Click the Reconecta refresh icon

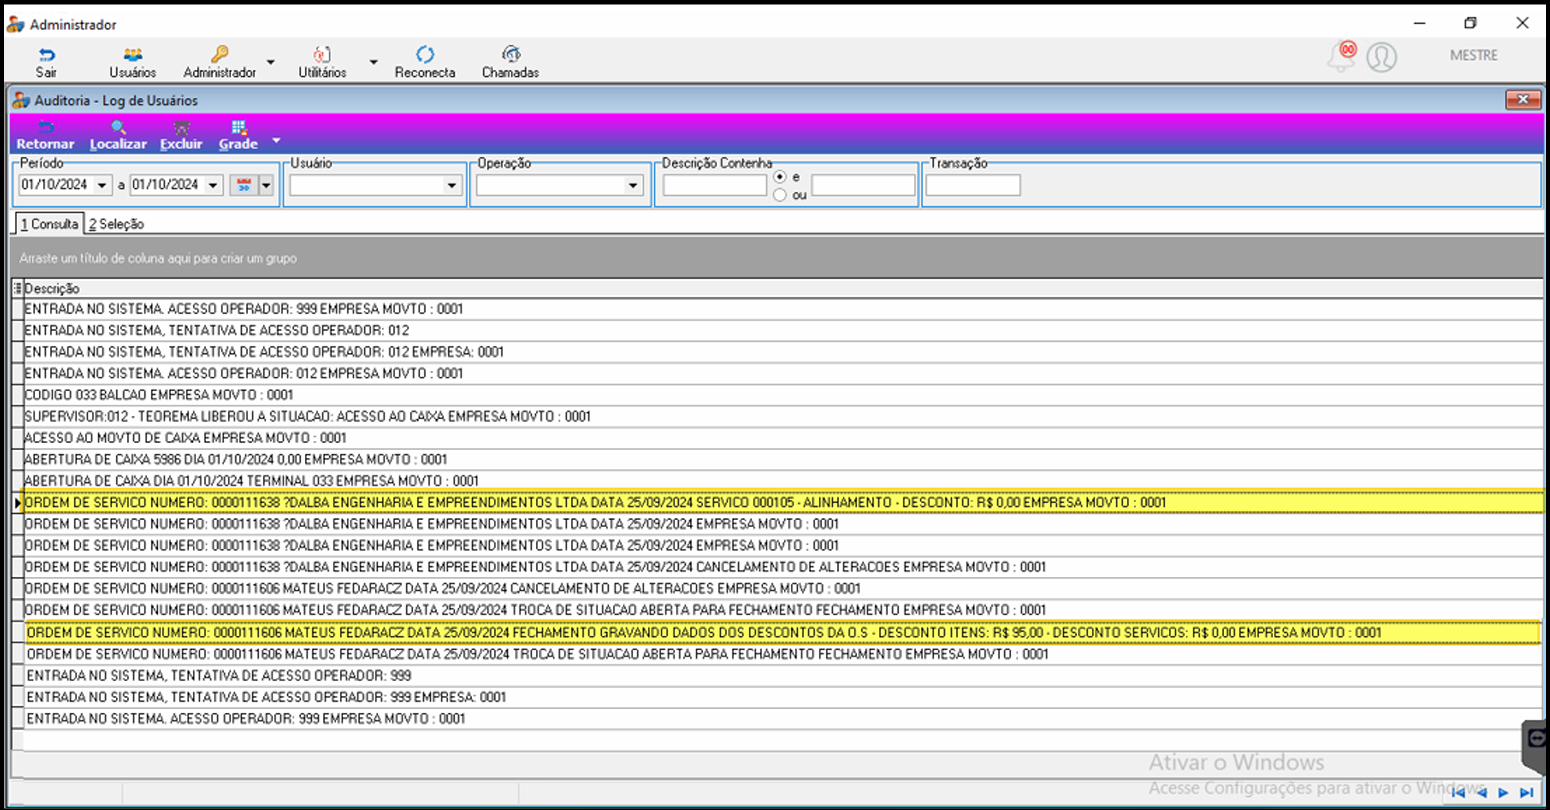click(x=425, y=55)
